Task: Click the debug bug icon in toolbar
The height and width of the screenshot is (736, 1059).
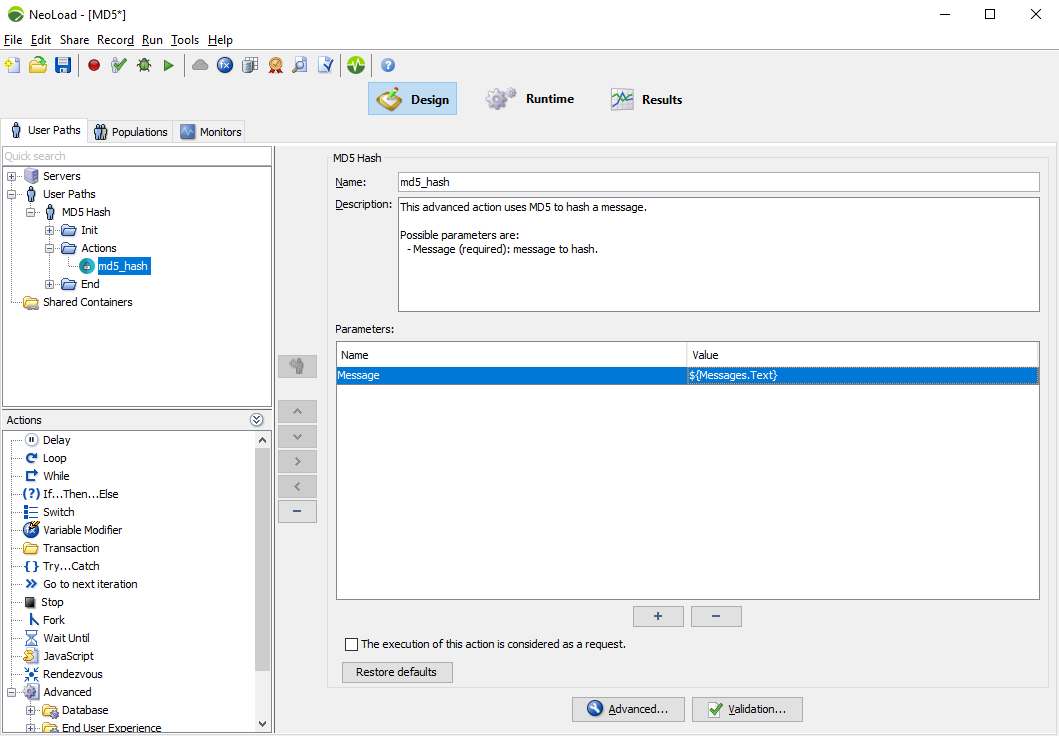Action: pyautogui.click(x=144, y=65)
